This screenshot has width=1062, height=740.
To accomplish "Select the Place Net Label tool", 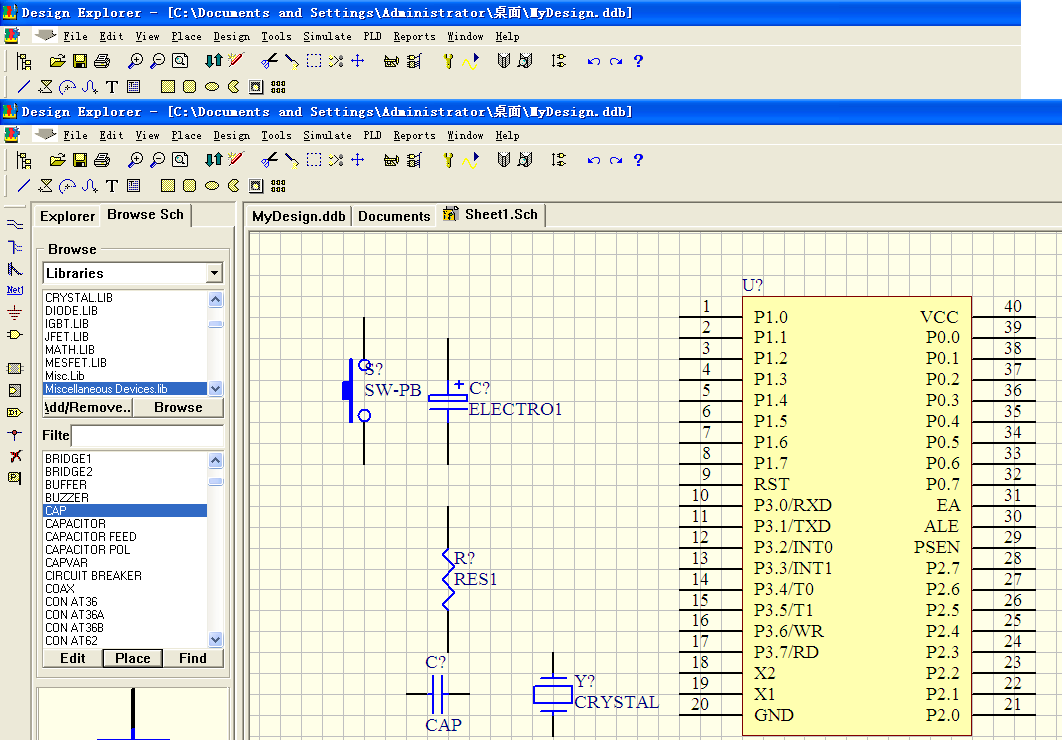I will pos(15,290).
